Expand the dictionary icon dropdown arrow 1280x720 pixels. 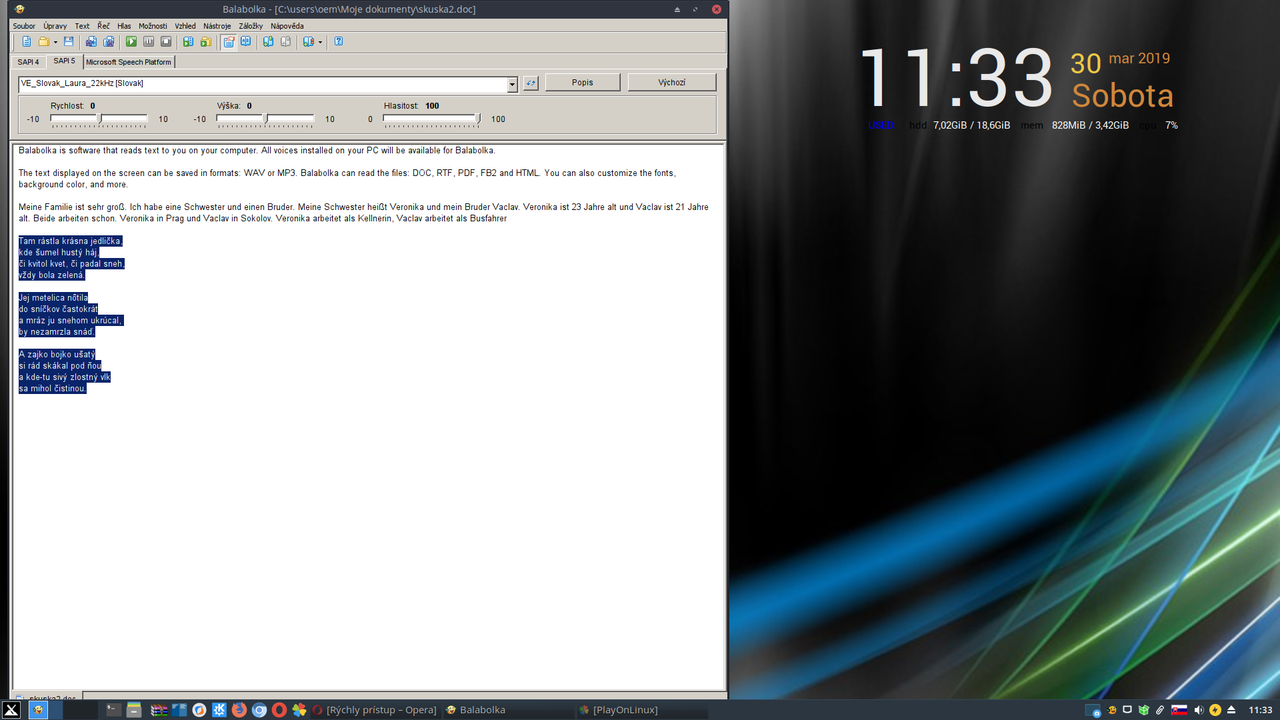[320, 42]
